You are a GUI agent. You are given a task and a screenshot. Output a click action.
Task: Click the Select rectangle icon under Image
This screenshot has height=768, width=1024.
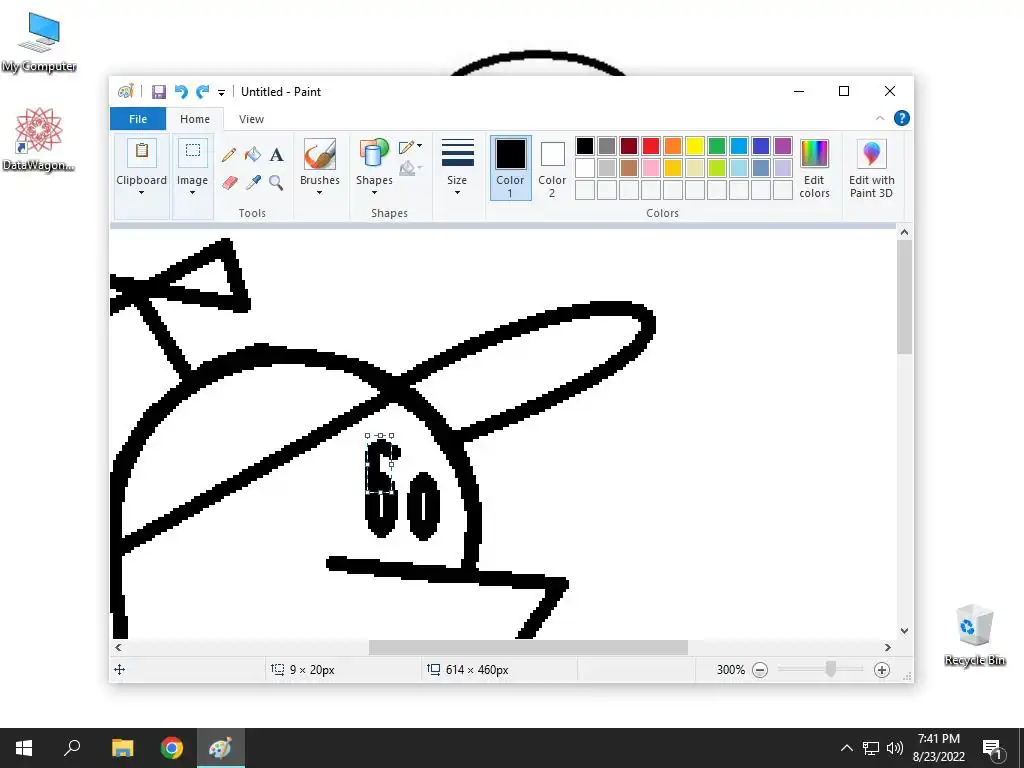193,153
